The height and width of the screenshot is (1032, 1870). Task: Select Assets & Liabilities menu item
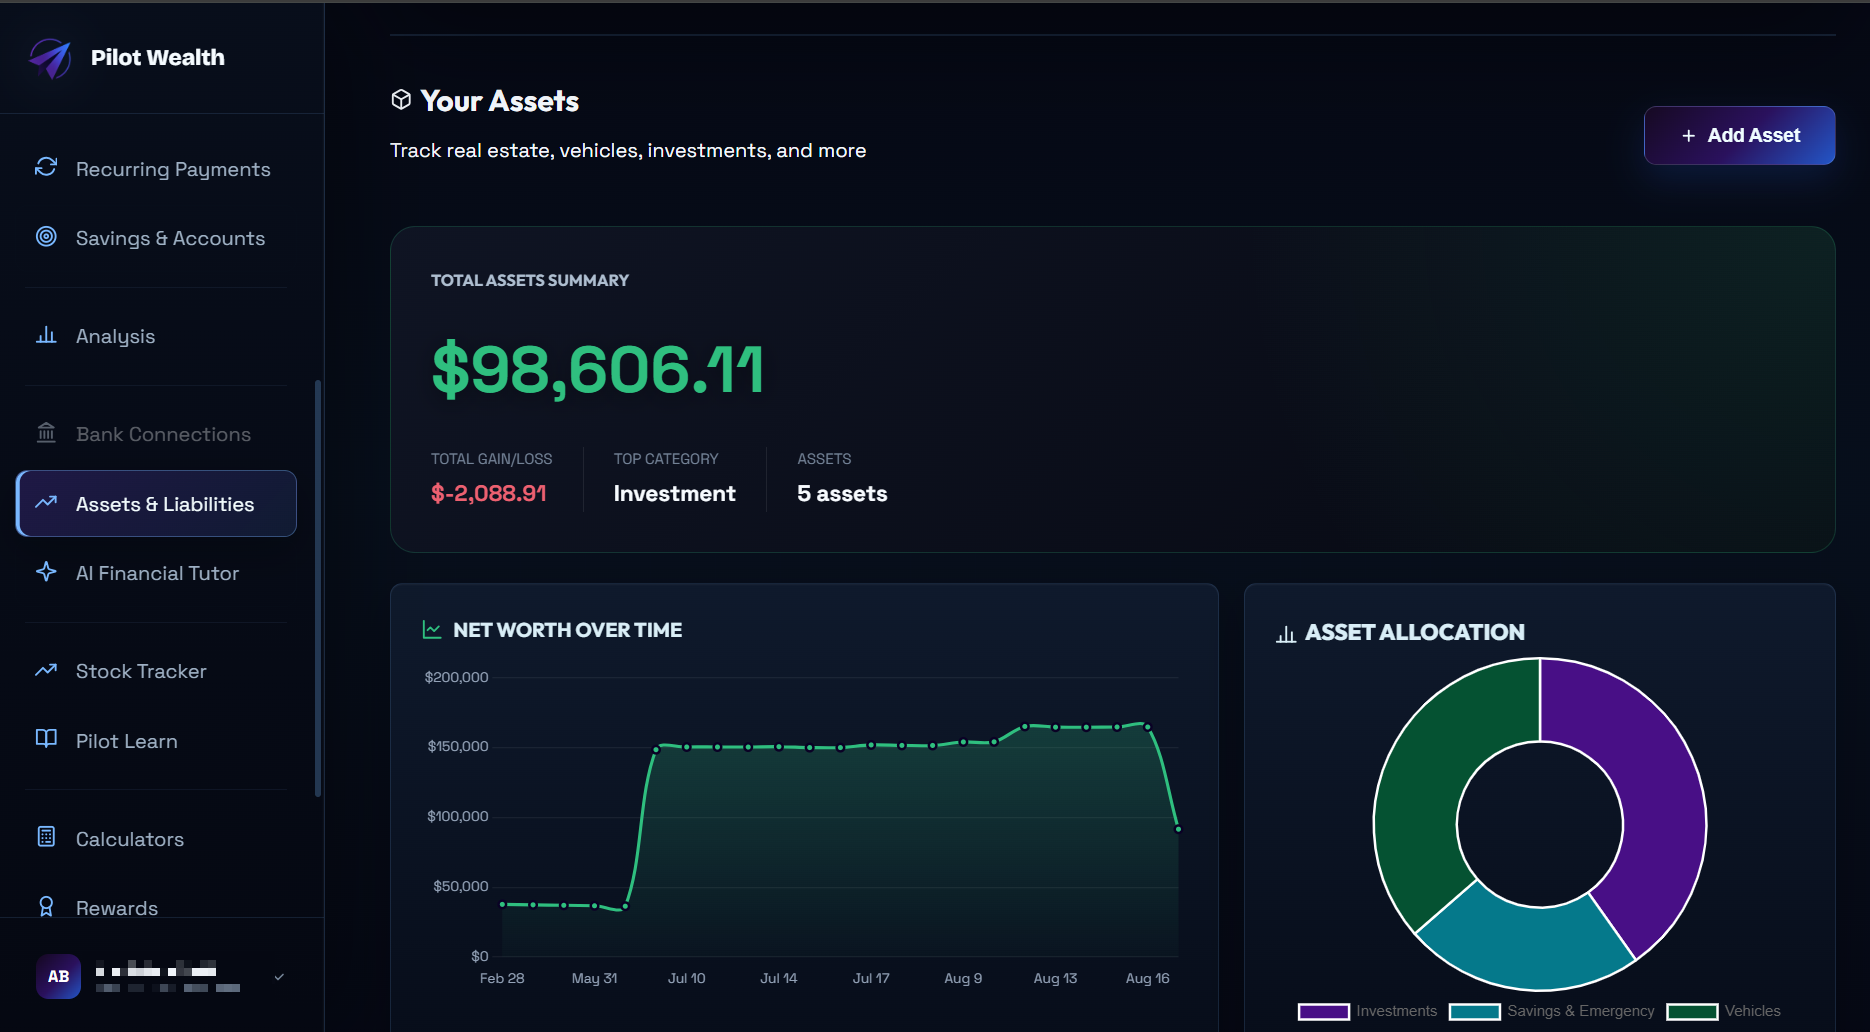(156, 504)
